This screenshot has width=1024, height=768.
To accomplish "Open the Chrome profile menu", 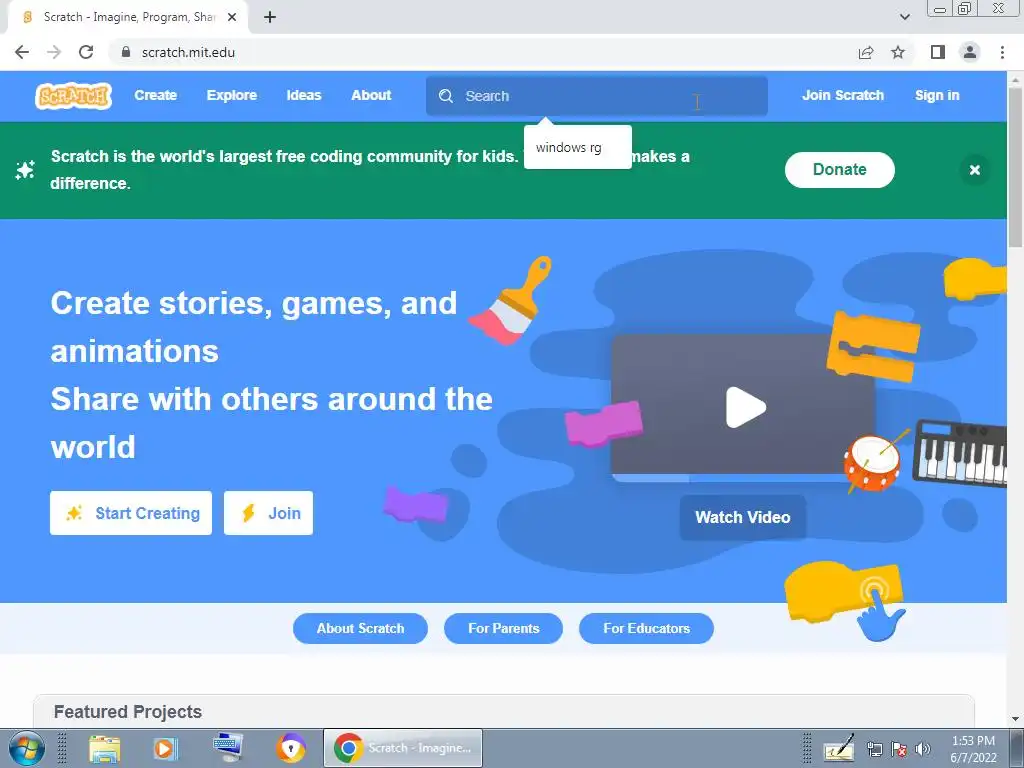I will (x=970, y=52).
